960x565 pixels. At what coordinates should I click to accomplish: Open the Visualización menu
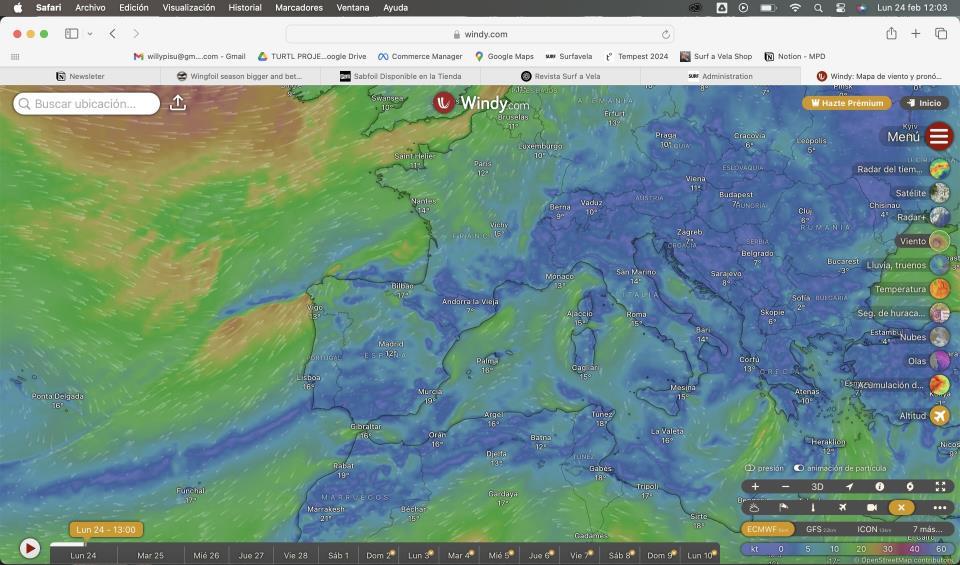189,8
